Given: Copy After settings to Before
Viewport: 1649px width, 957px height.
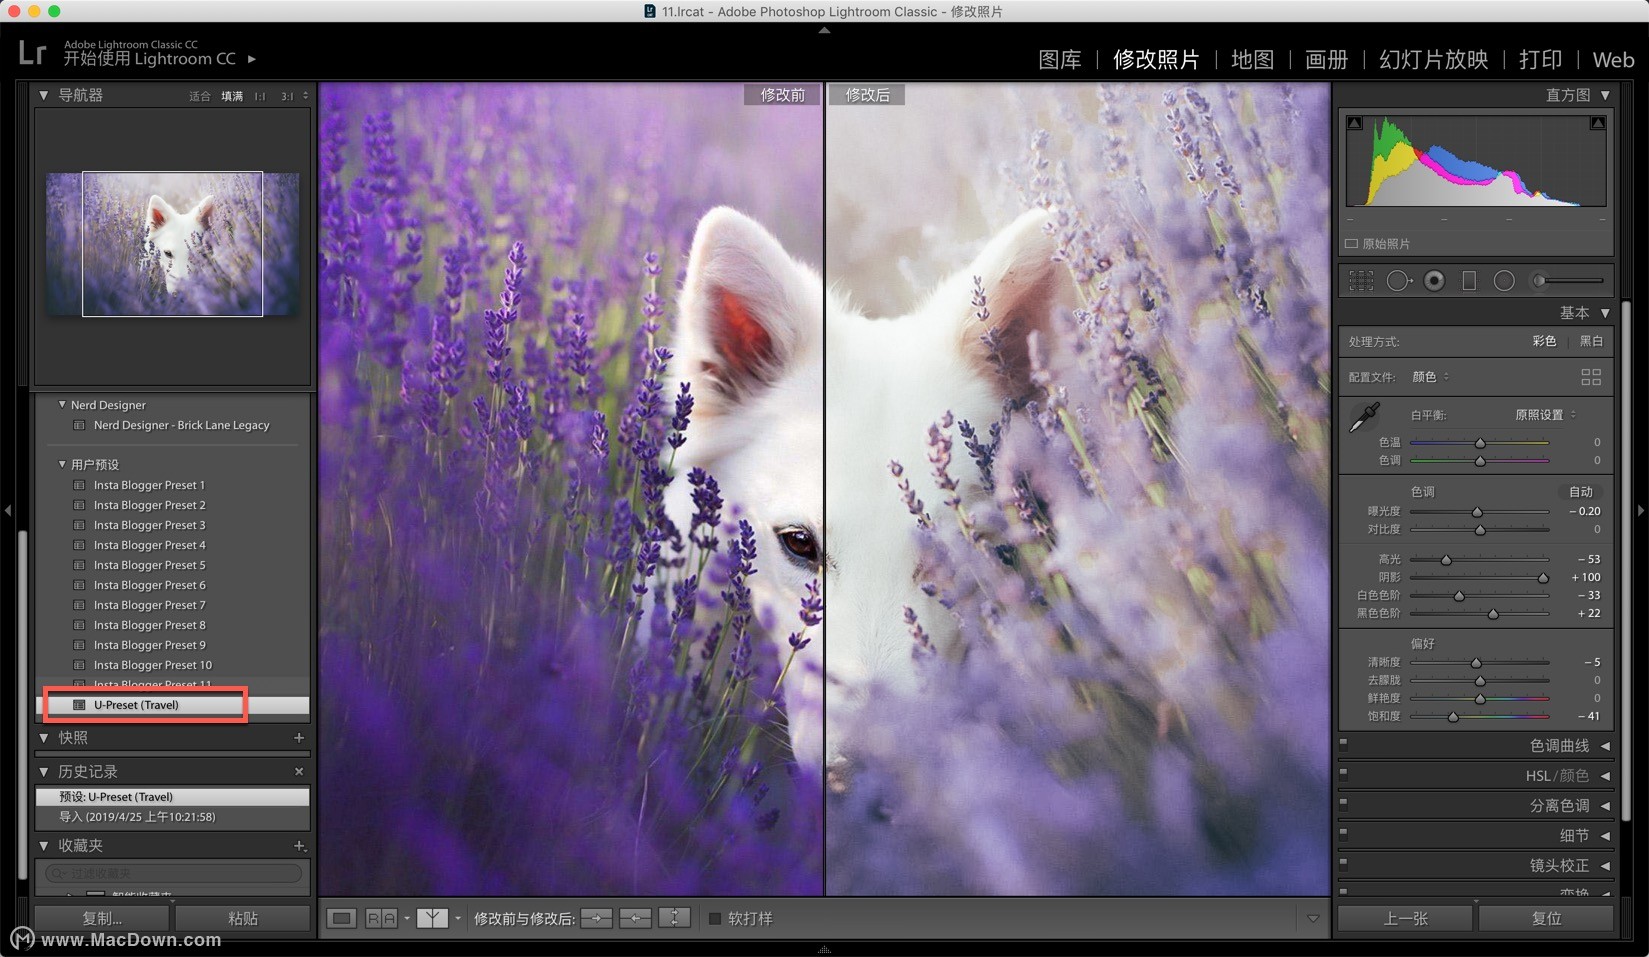Looking at the screenshot, I should tap(635, 918).
